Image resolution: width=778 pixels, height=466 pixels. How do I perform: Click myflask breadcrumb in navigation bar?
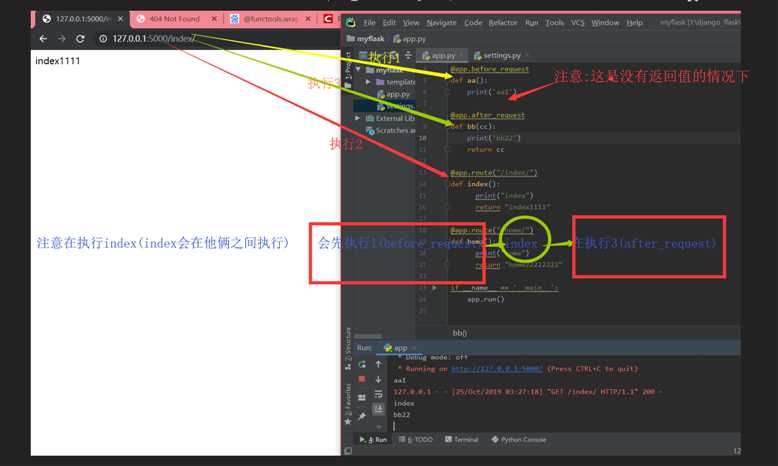[x=366, y=38]
